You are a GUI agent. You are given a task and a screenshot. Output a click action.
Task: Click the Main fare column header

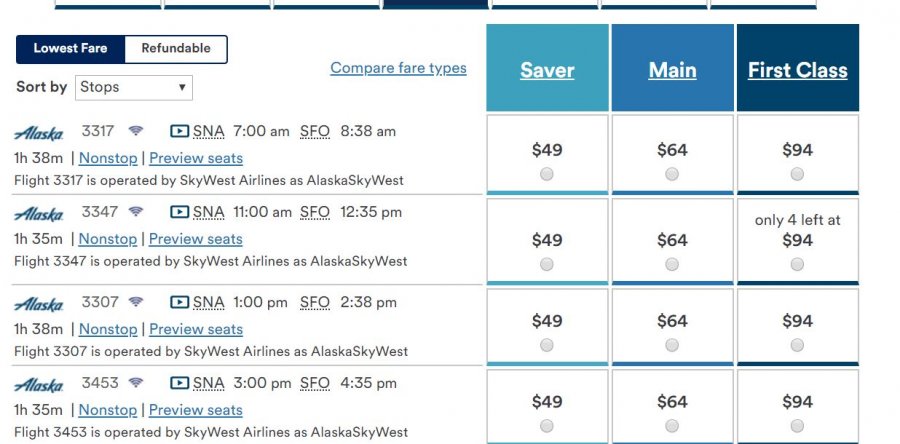672,70
